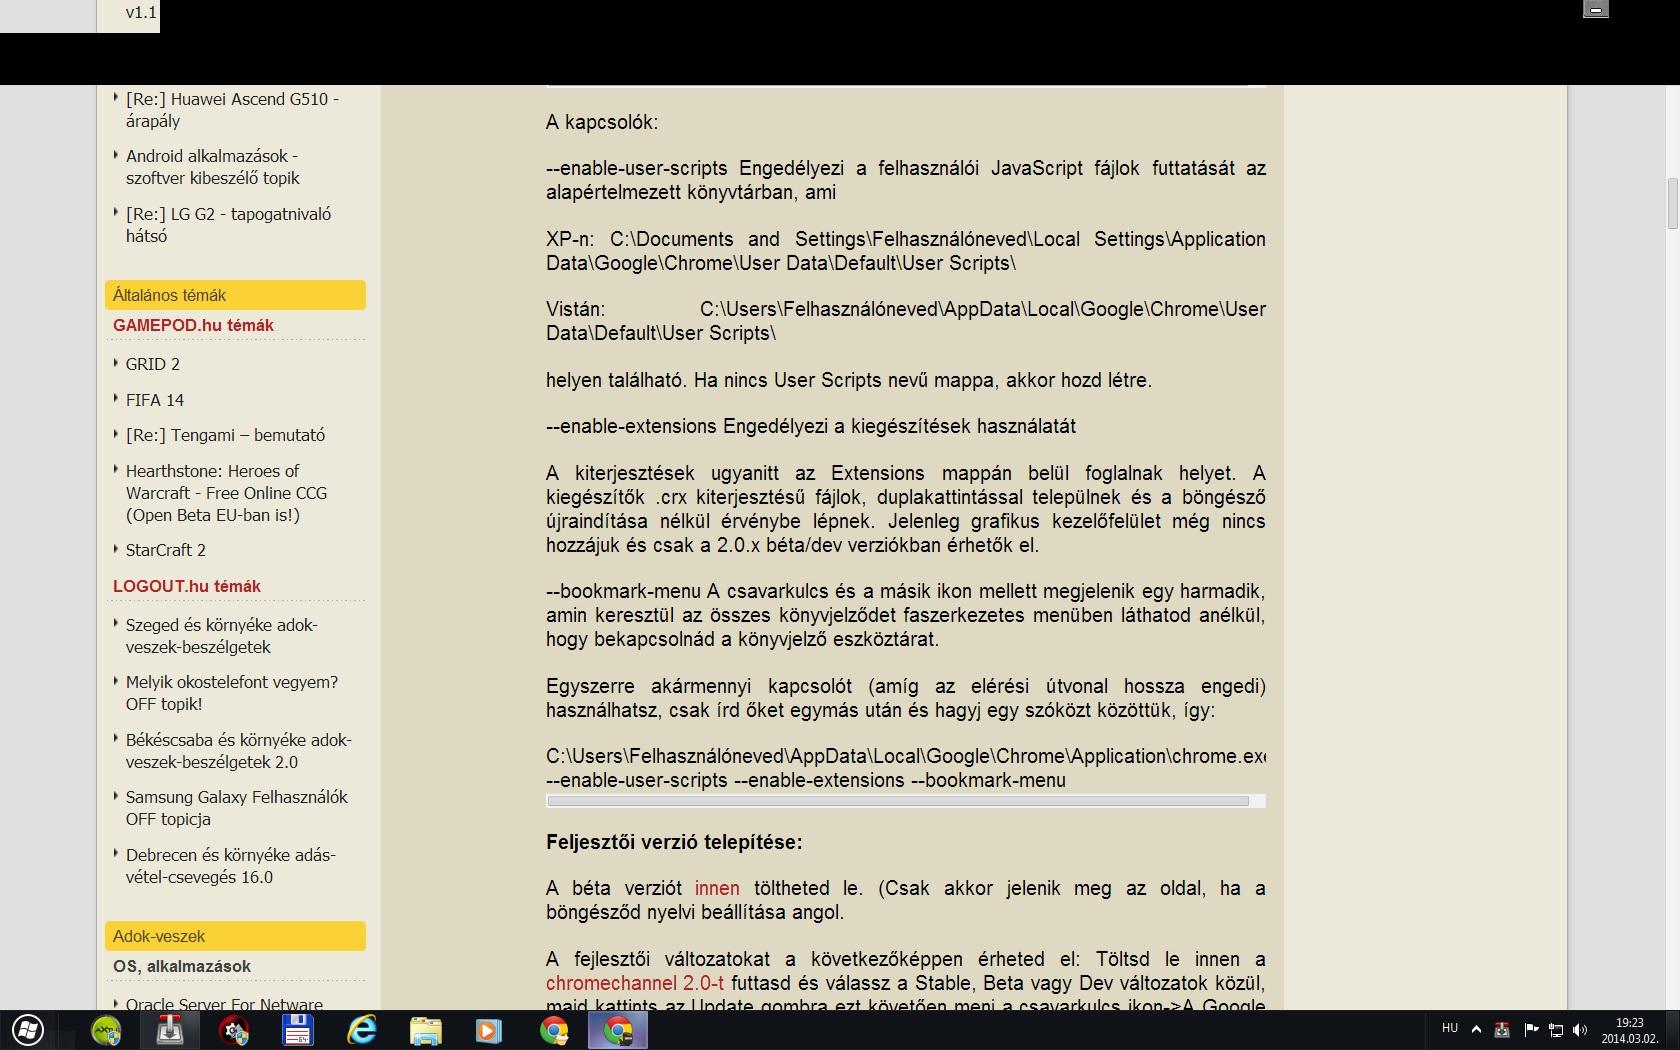Open 'LG G2 - tapogatnivaló hátsó' topic

(x=228, y=225)
